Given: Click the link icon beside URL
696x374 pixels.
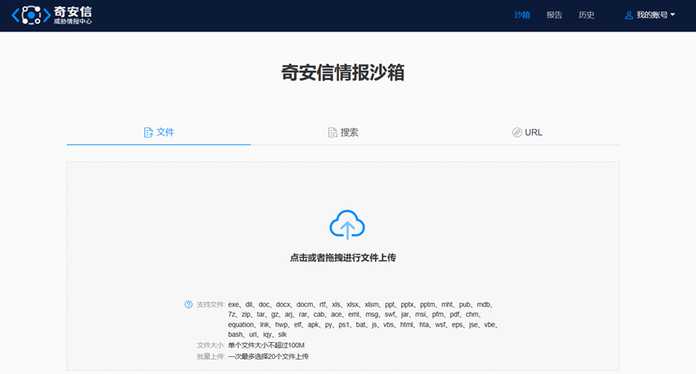Looking at the screenshot, I should click(517, 132).
